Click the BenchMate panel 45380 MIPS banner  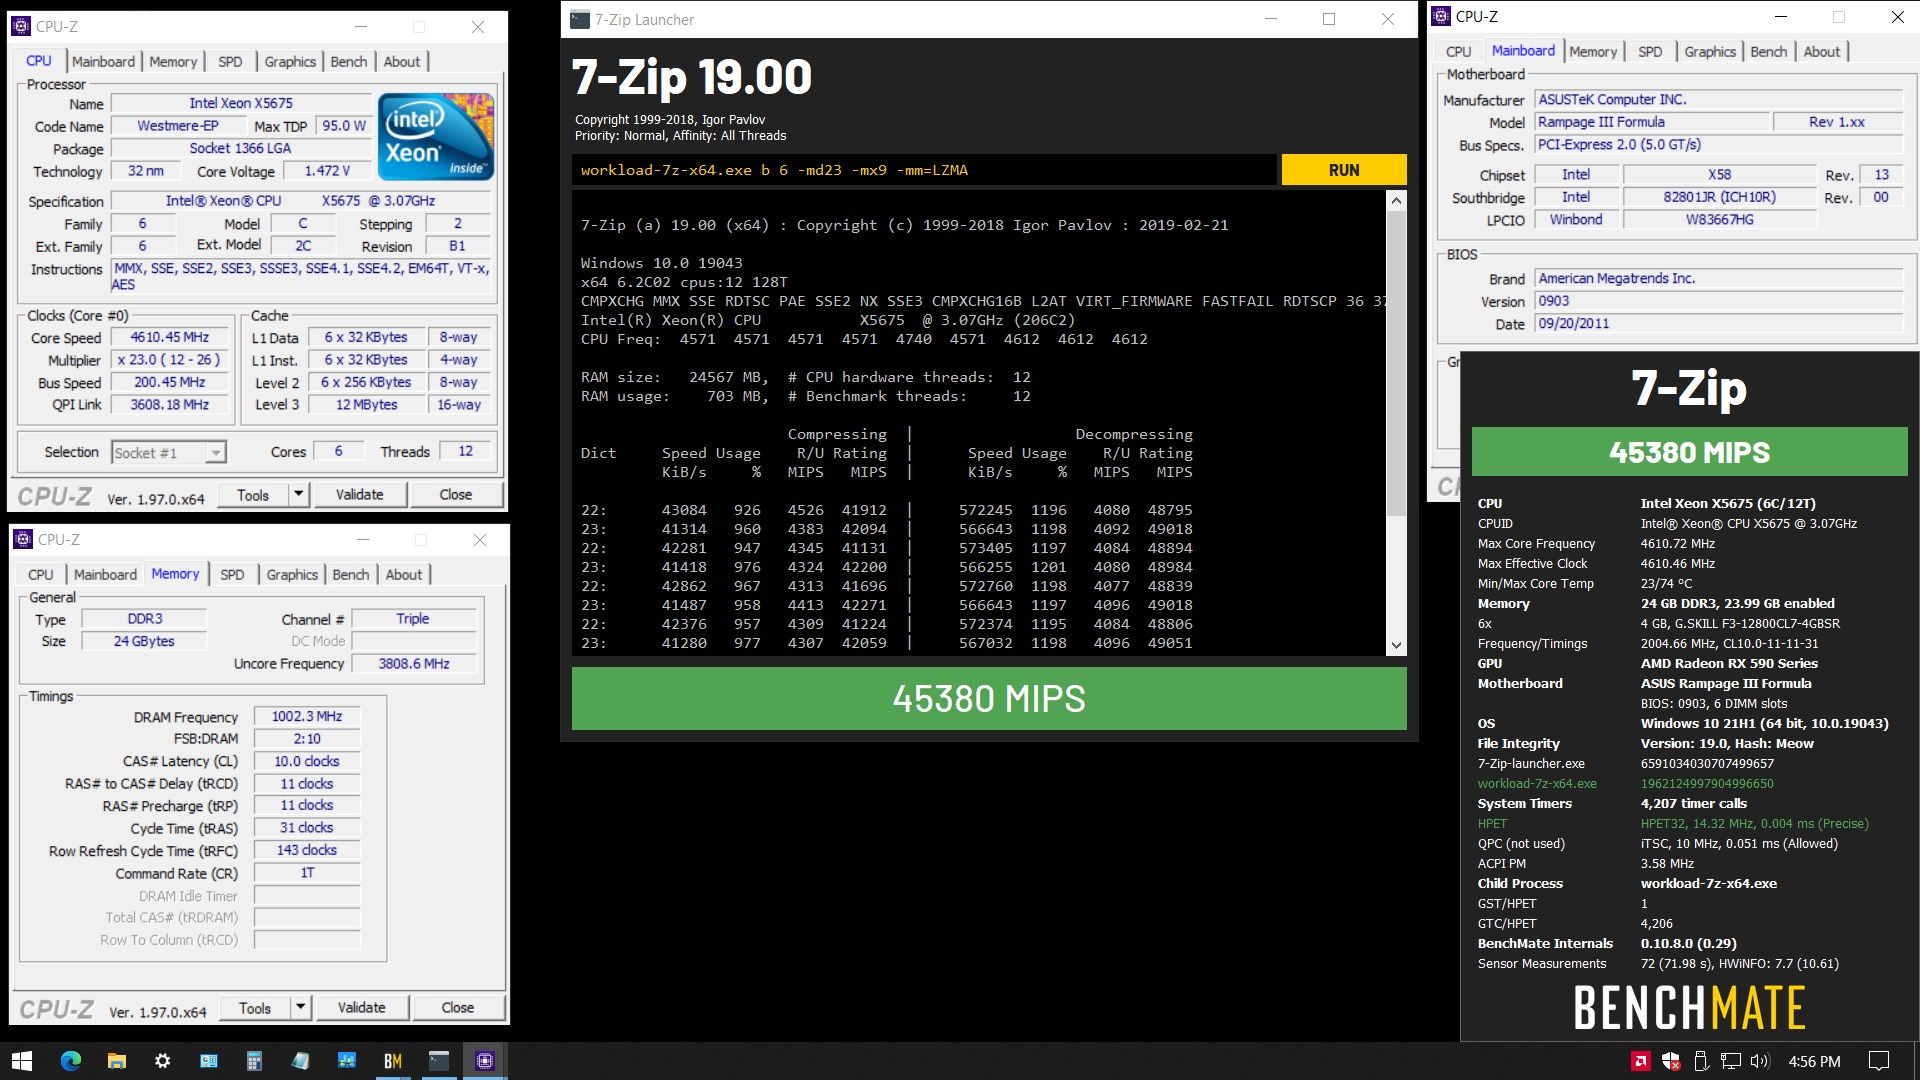click(1689, 452)
